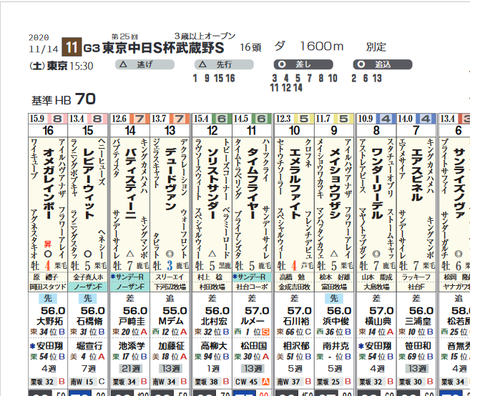Image resolution: width=480 pixels, height=396 pixels.
Task: Select horse レピアーウィット
Action: [88, 184]
